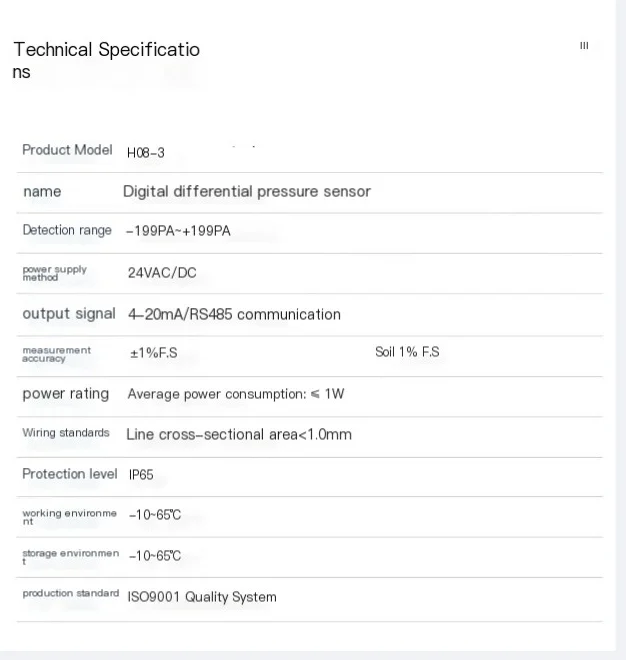The image size is (626, 660).
Task: Click the Product Model label
Action: coord(67,150)
